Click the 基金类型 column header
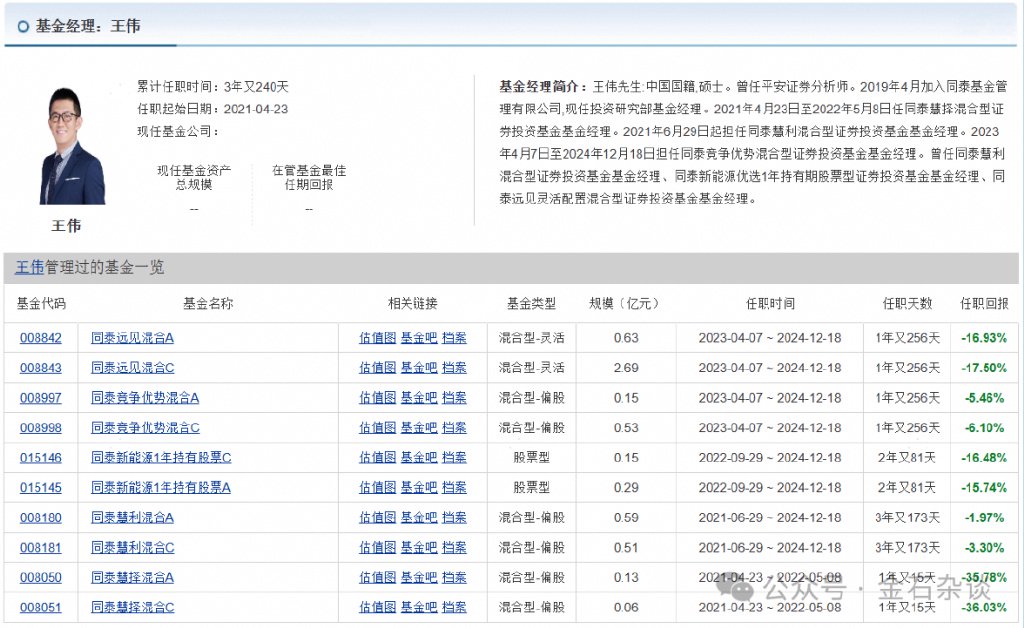Viewport: 1024px width, 628px height. [x=532, y=304]
